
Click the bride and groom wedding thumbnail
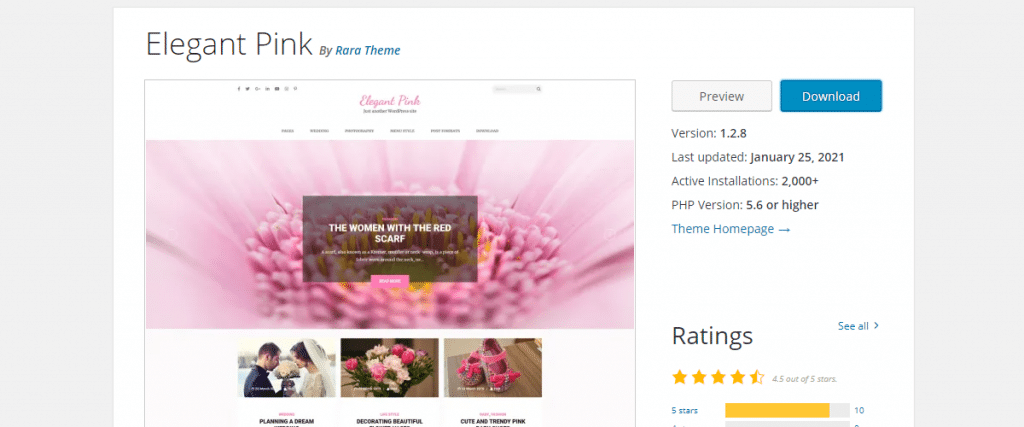287,367
